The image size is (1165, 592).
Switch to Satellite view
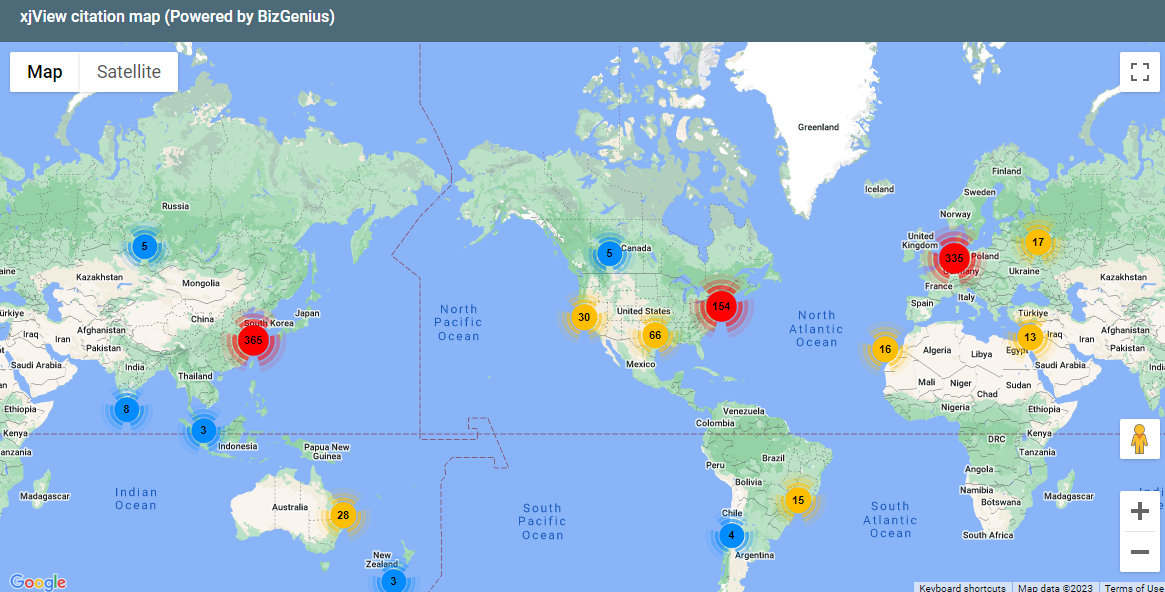coord(127,71)
